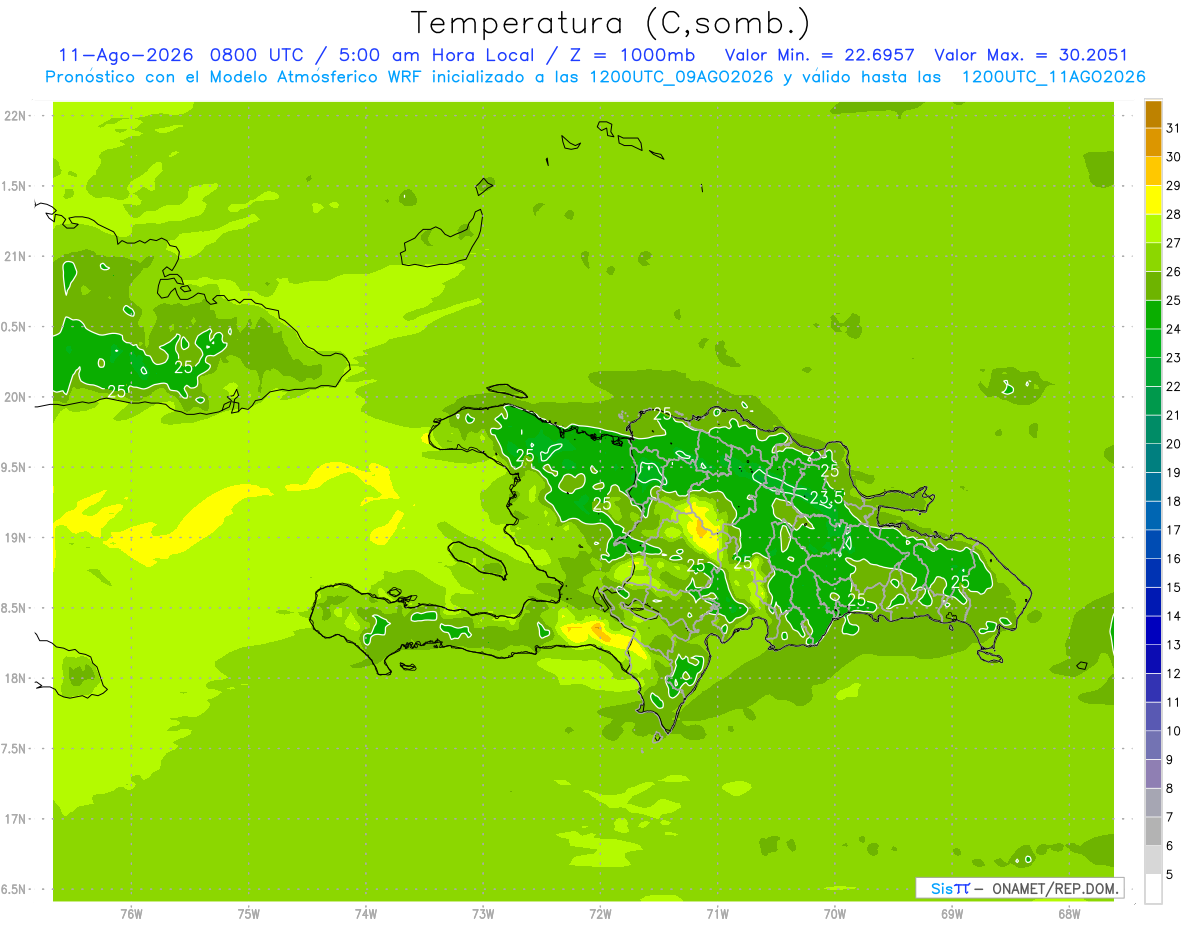Click the "24" label on the color scale
Viewport: 1200px width, 927px height.
[x=1174, y=329]
